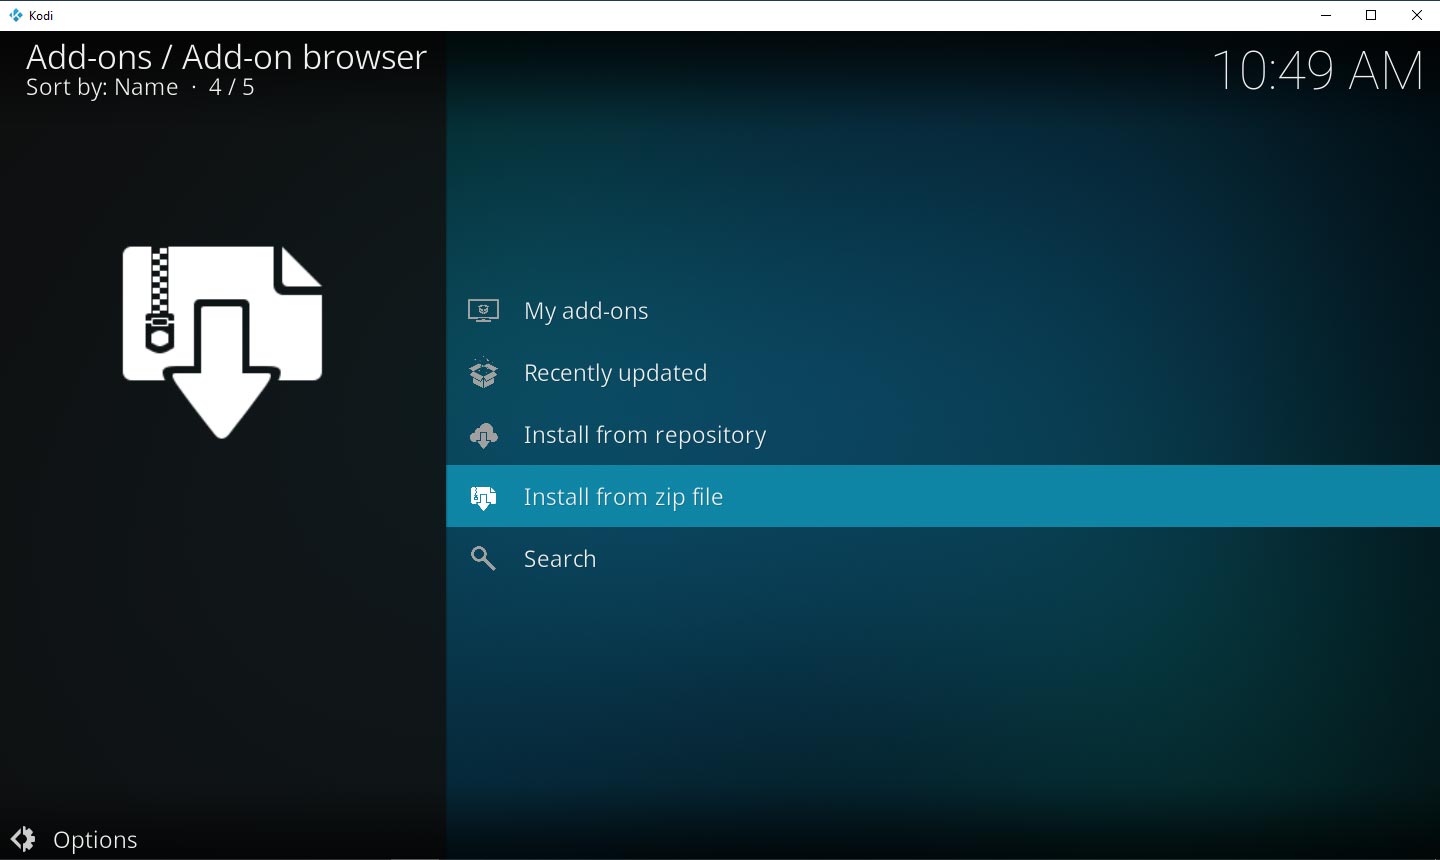Click the Add-ons / Add-on browser heading
The width and height of the screenshot is (1440, 860).
[225, 57]
